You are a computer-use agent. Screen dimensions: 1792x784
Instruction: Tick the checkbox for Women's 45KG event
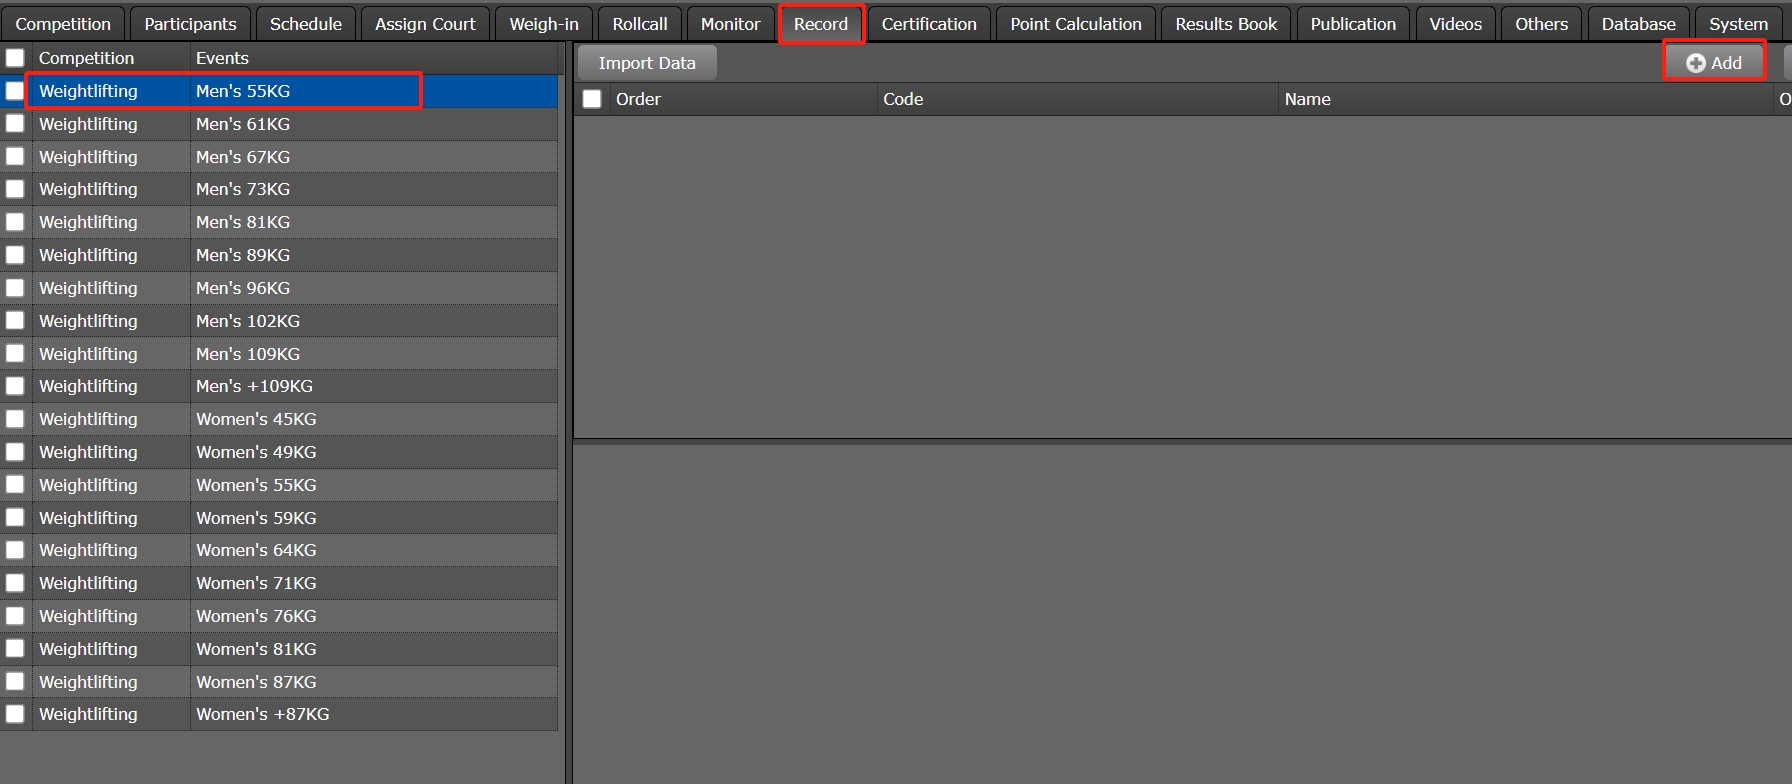pos(15,419)
